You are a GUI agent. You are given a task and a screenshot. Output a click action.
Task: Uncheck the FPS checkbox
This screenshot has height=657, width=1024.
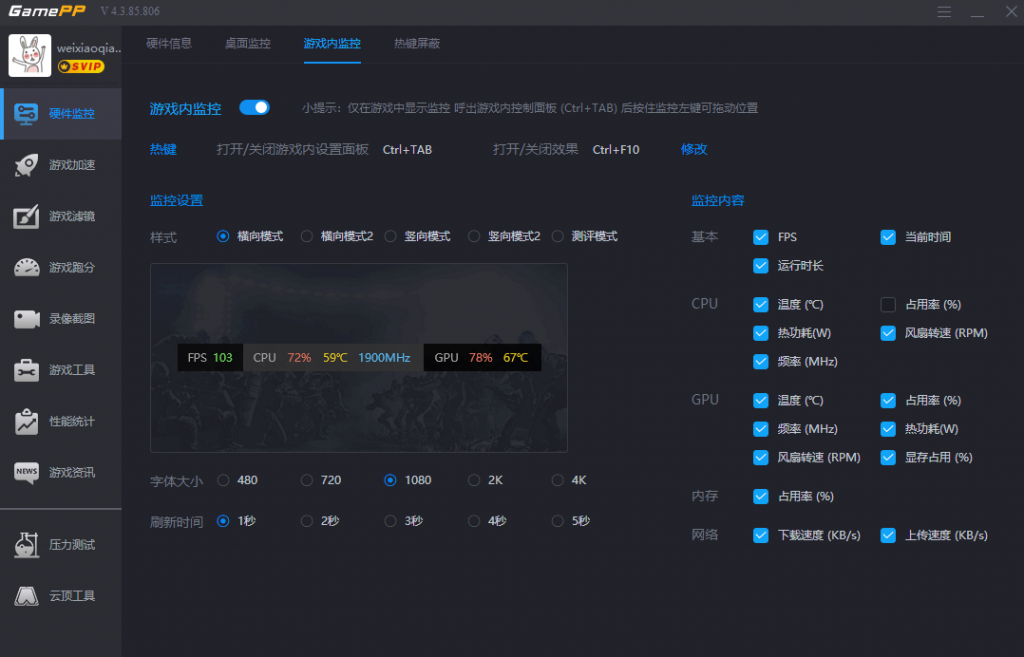760,237
